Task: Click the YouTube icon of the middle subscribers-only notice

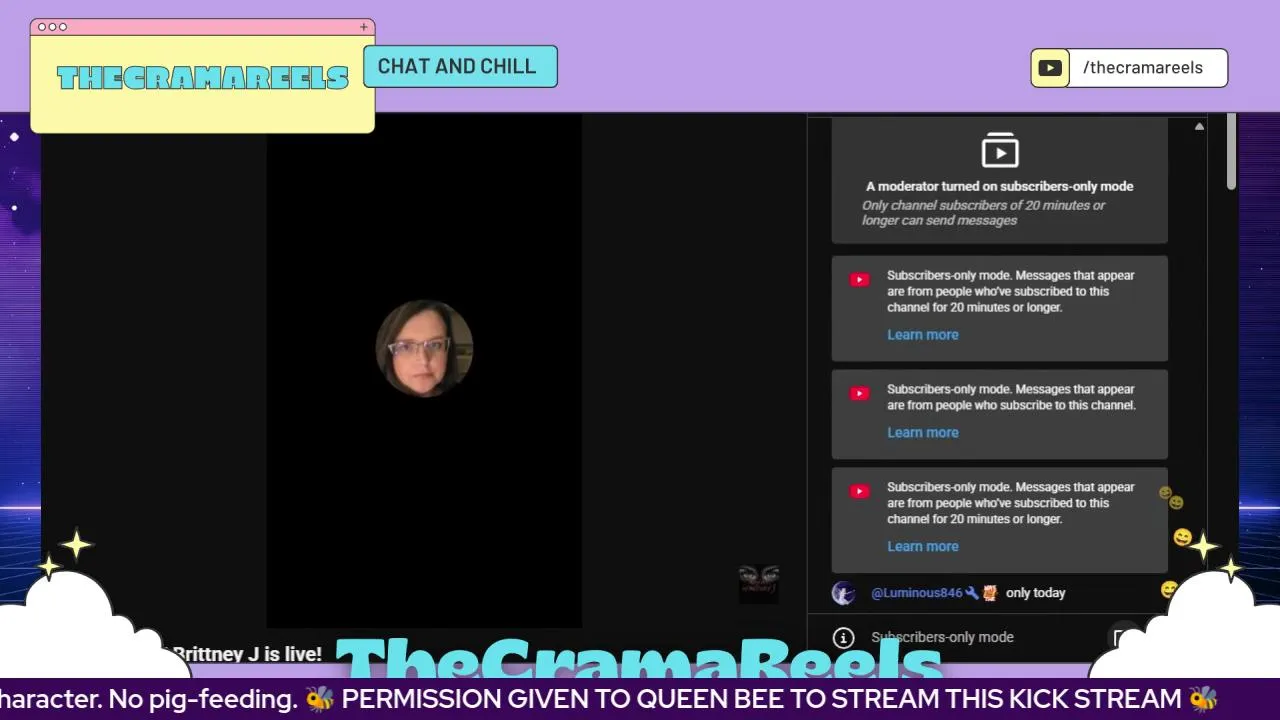Action: (x=859, y=394)
